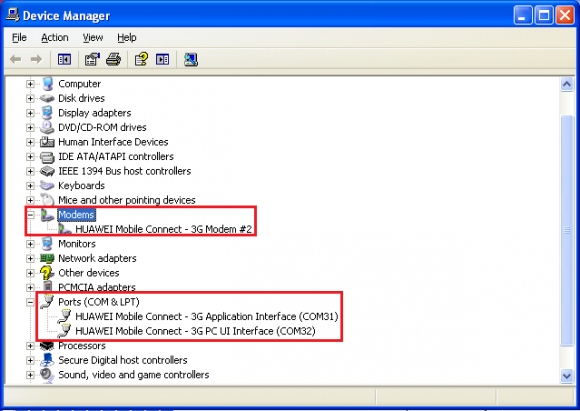This screenshot has height=411, width=580.
Task: Collapse the Modems category
Action: 30,215
